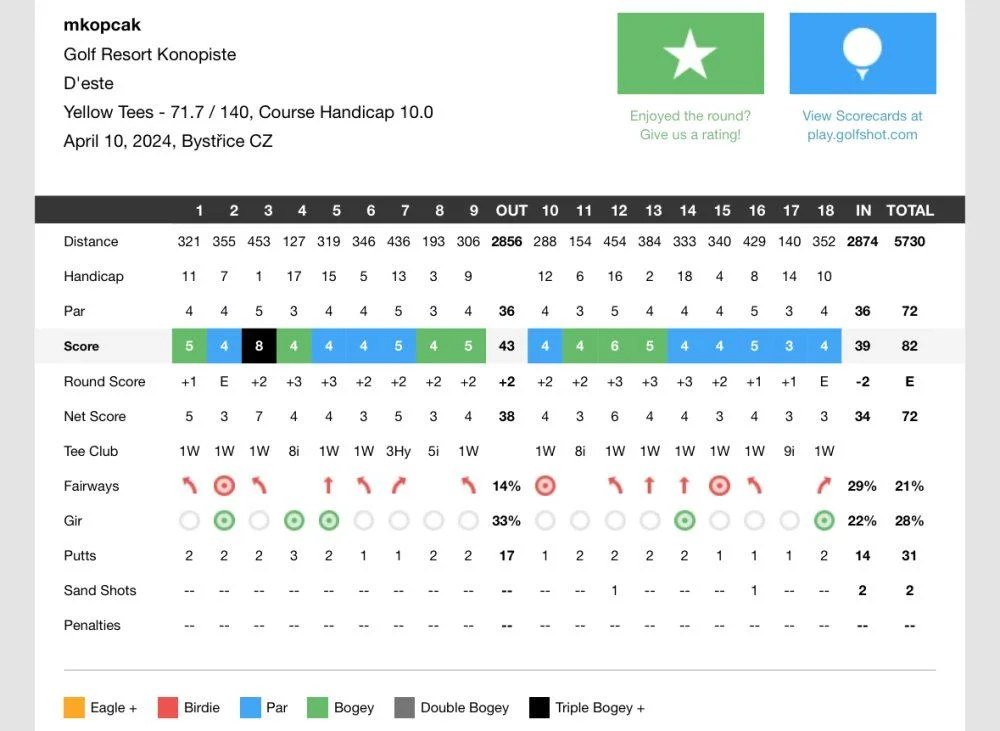Viewport: 1000px width, 731px height.
Task: Click hole 2 fairway hit target icon
Action: click(224, 486)
